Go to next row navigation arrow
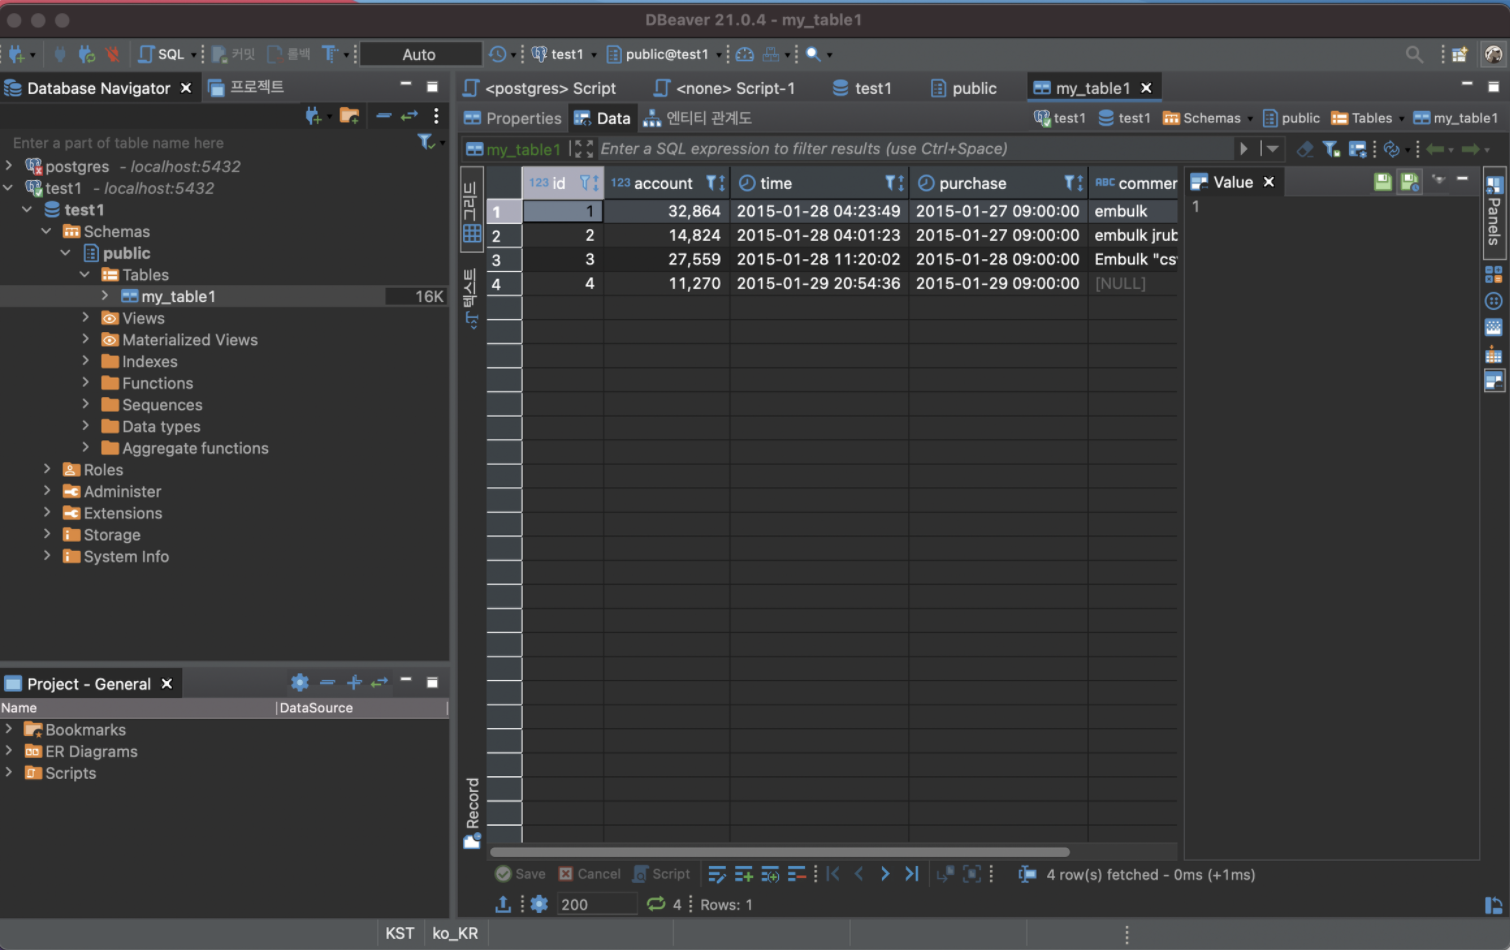 [x=884, y=874]
